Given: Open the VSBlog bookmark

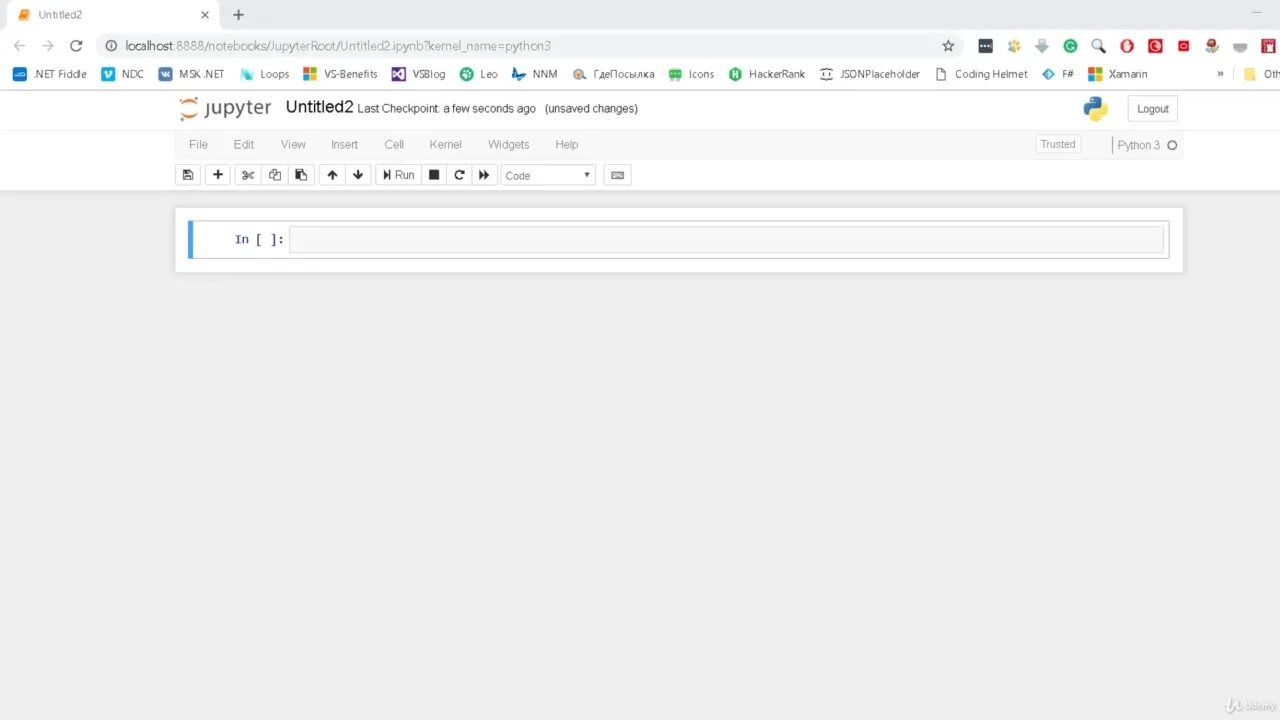Looking at the screenshot, I should tap(418, 74).
